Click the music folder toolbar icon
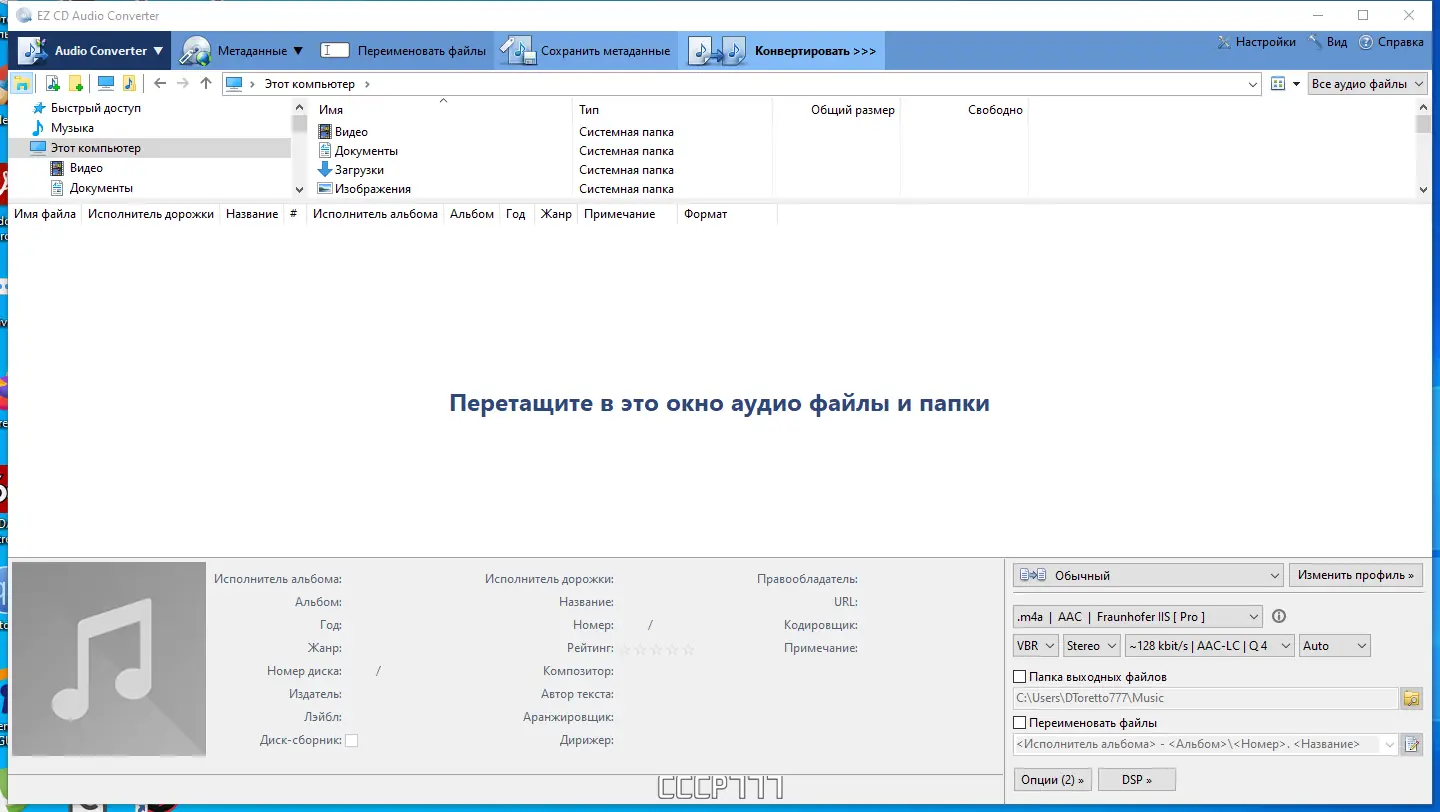1440x812 pixels. coord(129,83)
